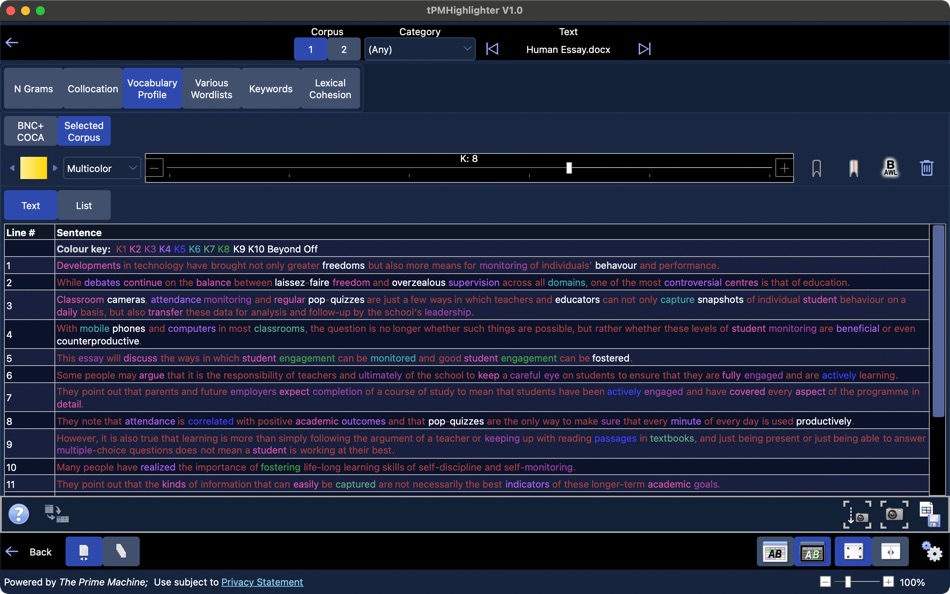The height and width of the screenshot is (594, 950).
Task: Click the trash delete icon
Action: 926,168
